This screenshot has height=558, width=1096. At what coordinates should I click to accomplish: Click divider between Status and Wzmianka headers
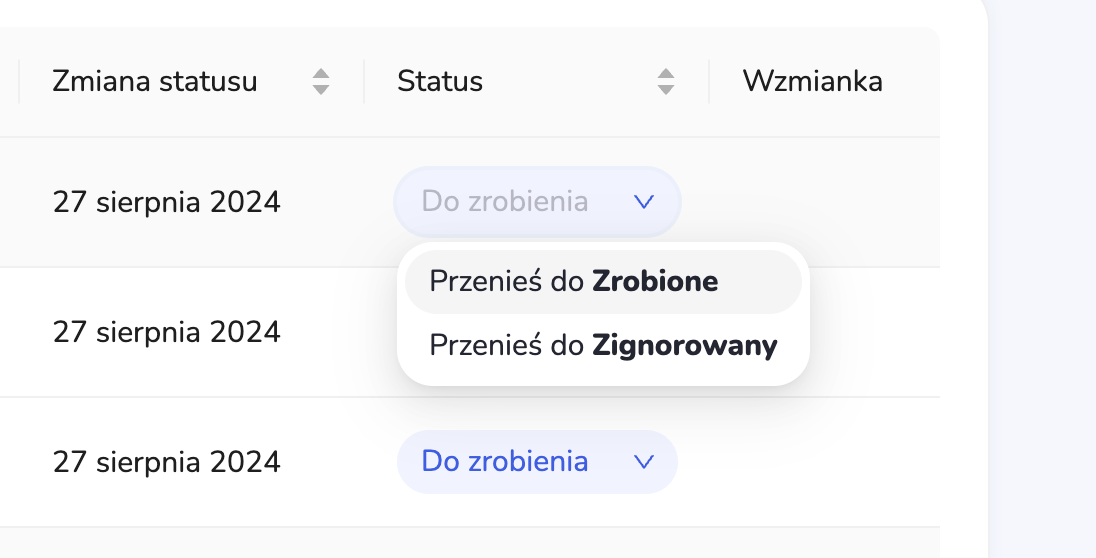[x=709, y=81]
